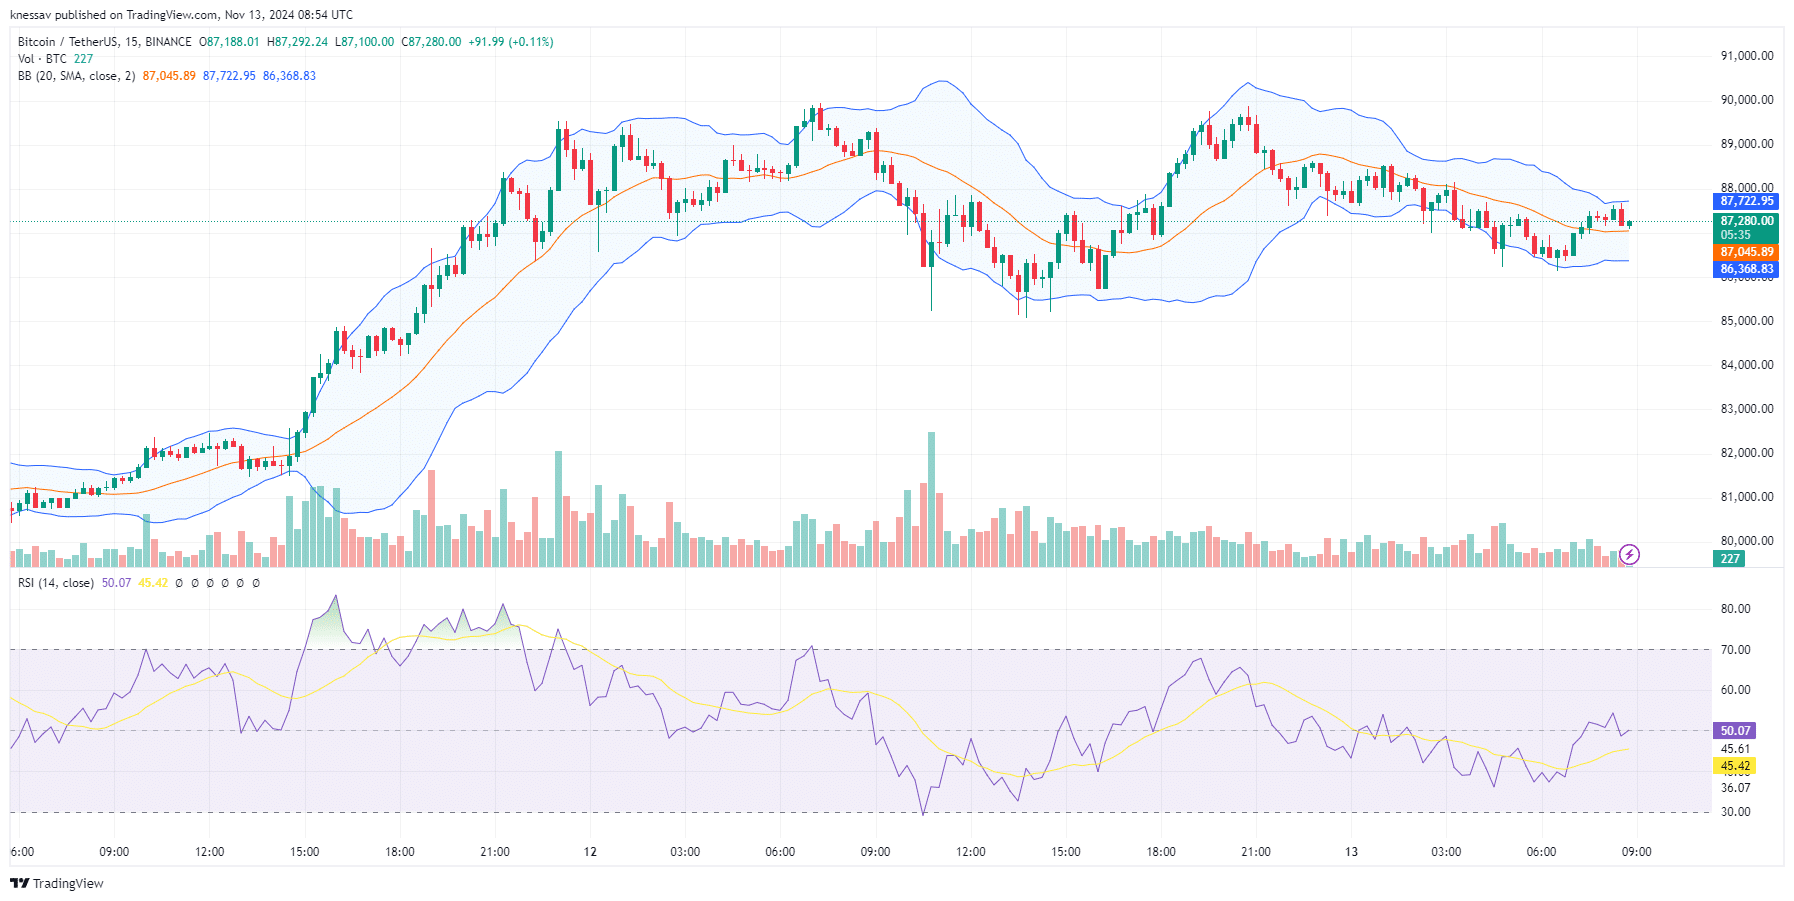The image size is (1794, 901).
Task: Click the green 227 volume axis tag
Action: click(x=1730, y=559)
